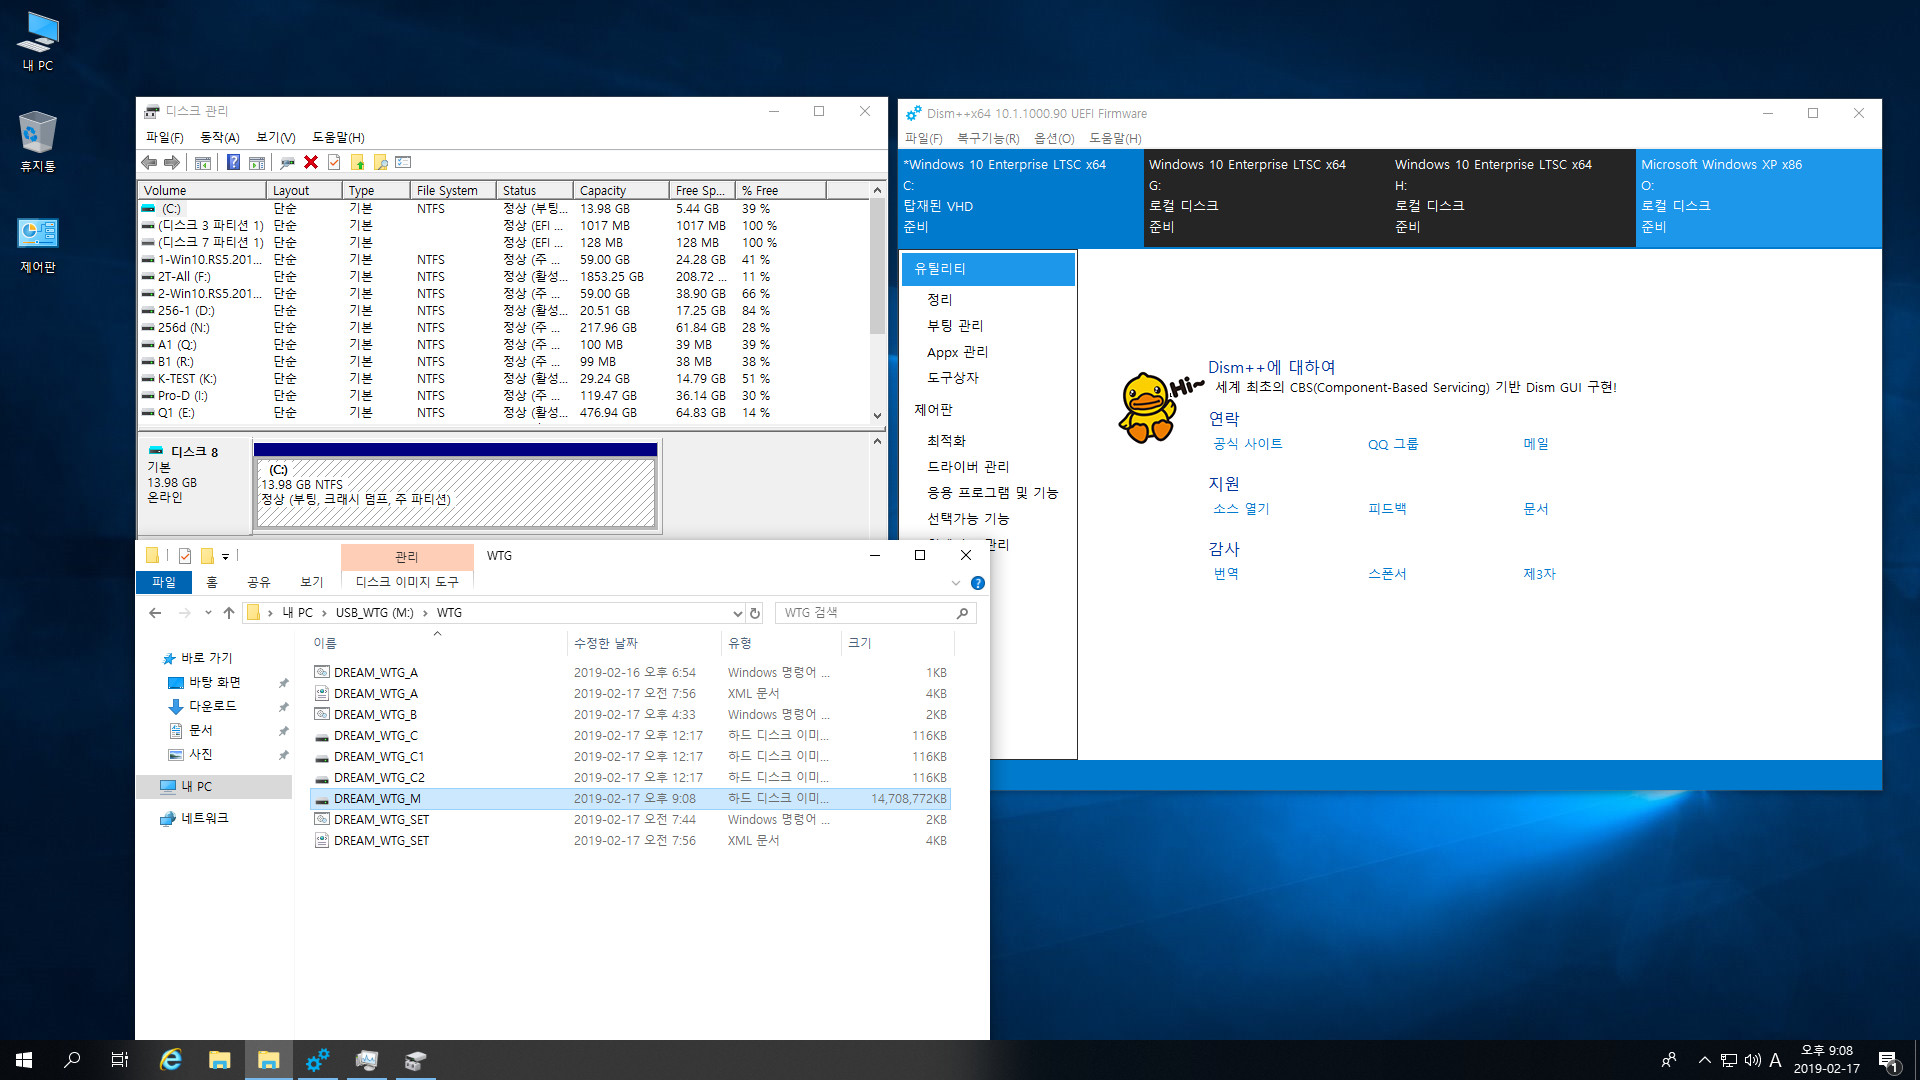Click the red X delete icon in Disk Management
This screenshot has height=1080, width=1920.
coord(311,163)
